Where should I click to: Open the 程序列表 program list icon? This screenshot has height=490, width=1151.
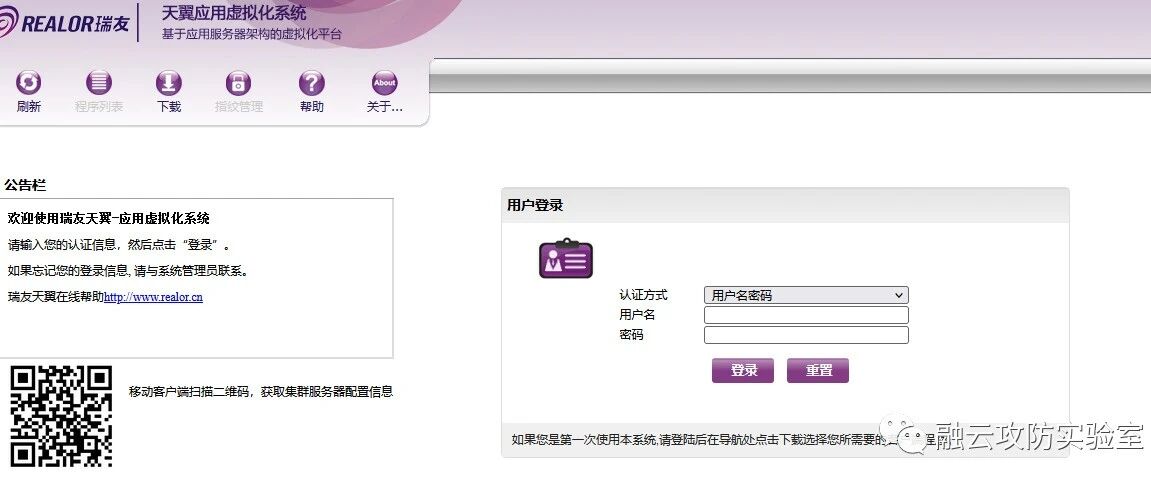(99, 83)
